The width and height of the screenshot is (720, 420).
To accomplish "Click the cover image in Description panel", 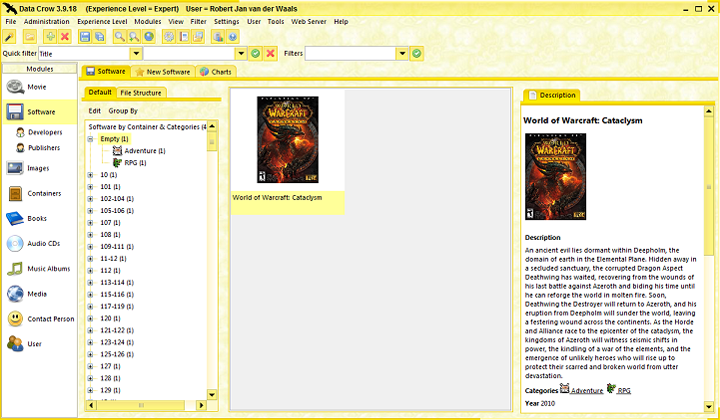I will (555, 177).
